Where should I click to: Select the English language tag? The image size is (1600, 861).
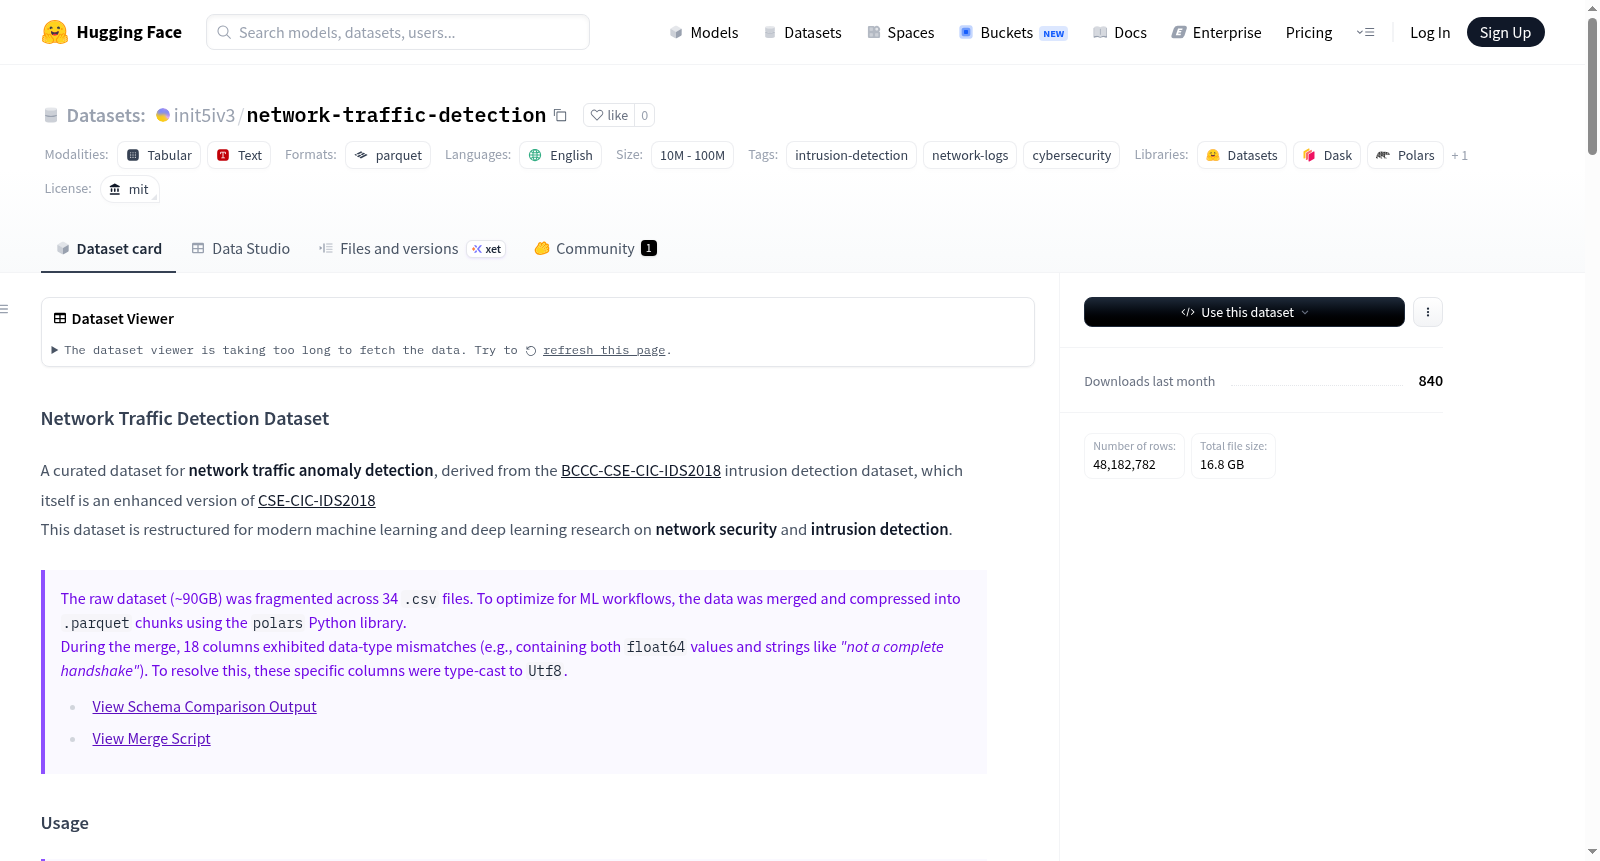[x=560, y=155]
